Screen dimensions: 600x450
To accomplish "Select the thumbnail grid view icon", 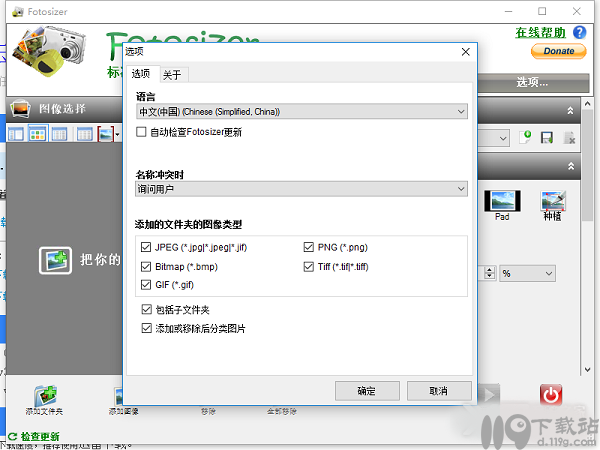I will tap(38, 134).
